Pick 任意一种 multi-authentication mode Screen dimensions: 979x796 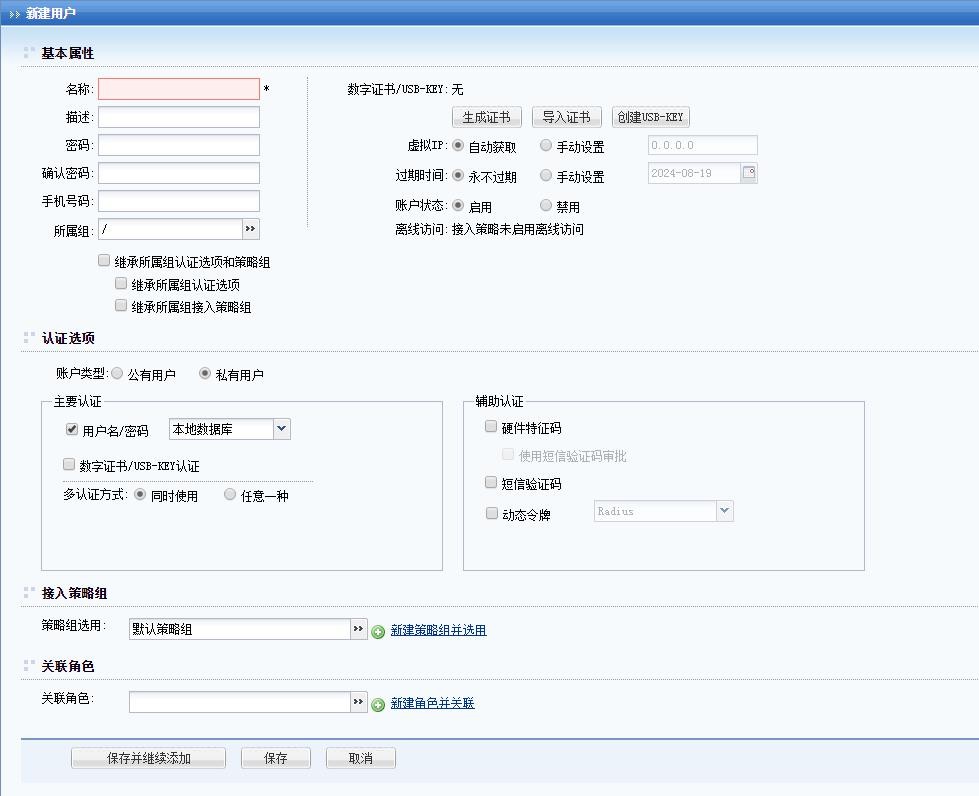coord(230,495)
